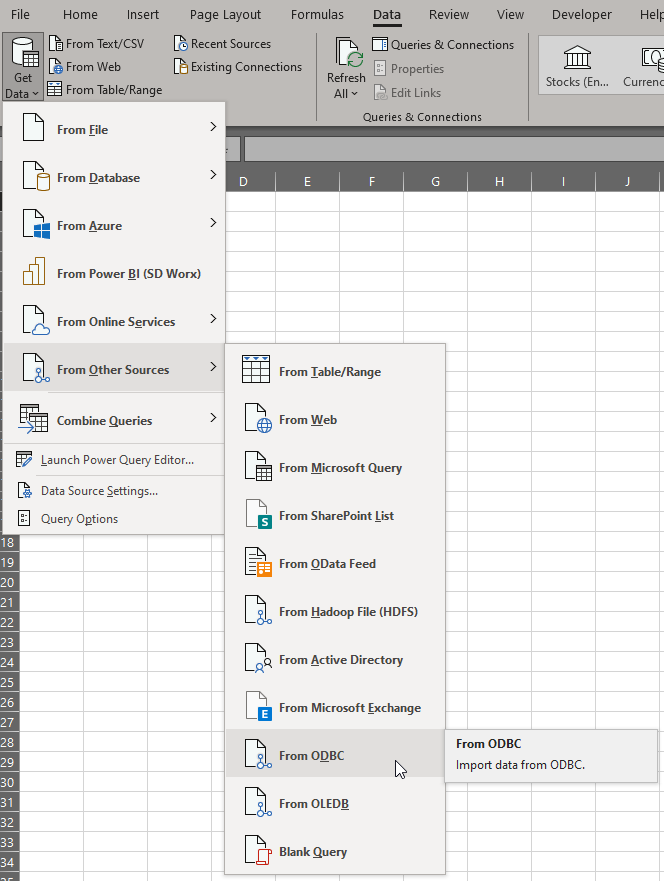Open Queries & Connections pane button
Viewport: 664px width, 881px height.
click(x=443, y=44)
